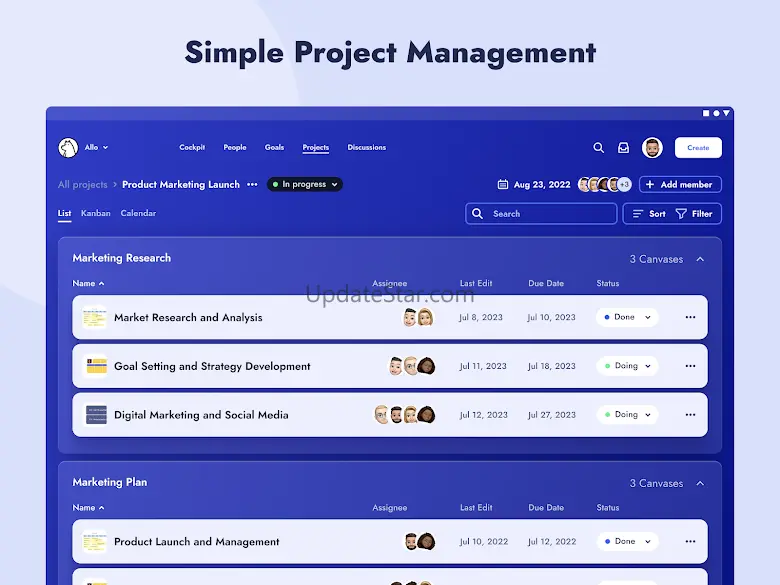Change Done status of Market Research
Screen dimensions: 780x585
pos(627,317)
